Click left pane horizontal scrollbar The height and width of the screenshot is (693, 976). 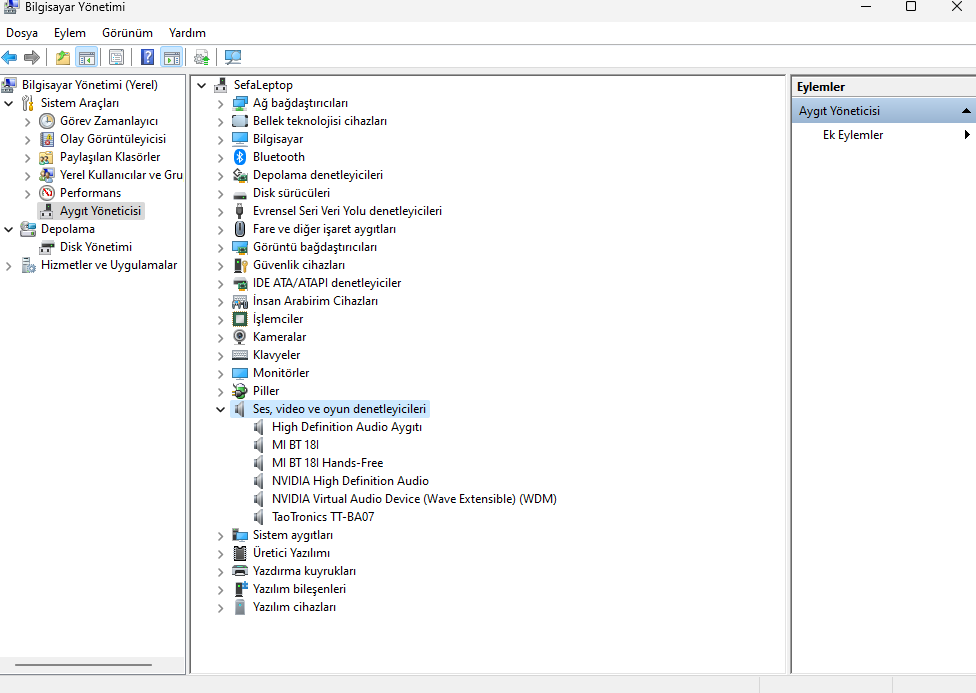(83, 665)
